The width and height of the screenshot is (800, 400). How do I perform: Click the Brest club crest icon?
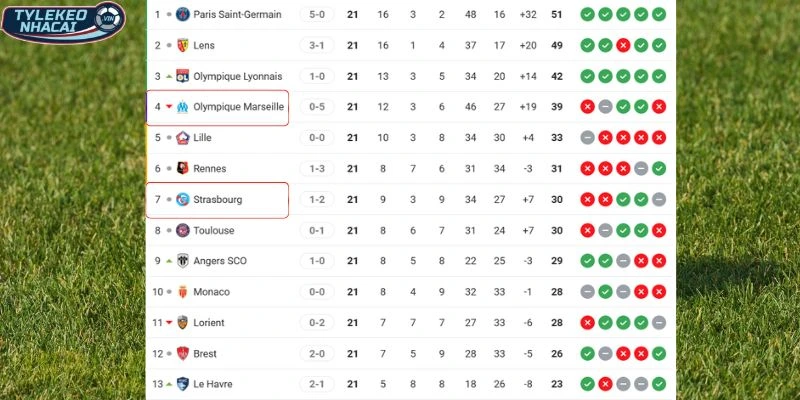click(x=183, y=354)
